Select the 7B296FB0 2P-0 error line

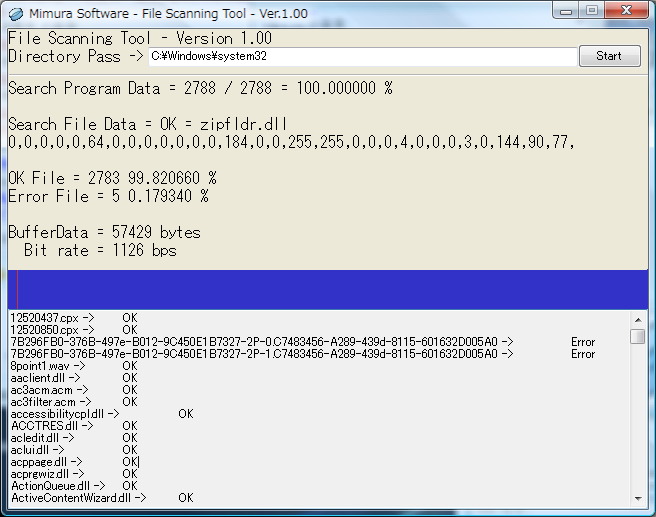302,342
